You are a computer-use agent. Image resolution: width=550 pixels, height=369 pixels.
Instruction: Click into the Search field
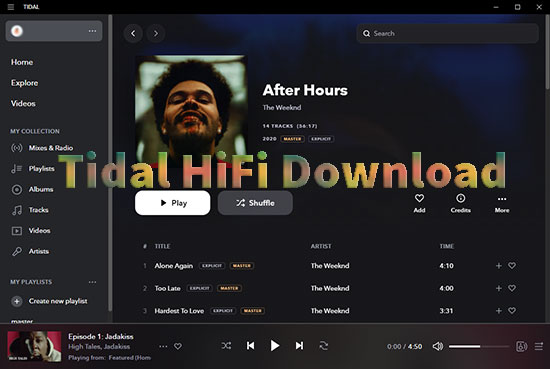pos(447,33)
